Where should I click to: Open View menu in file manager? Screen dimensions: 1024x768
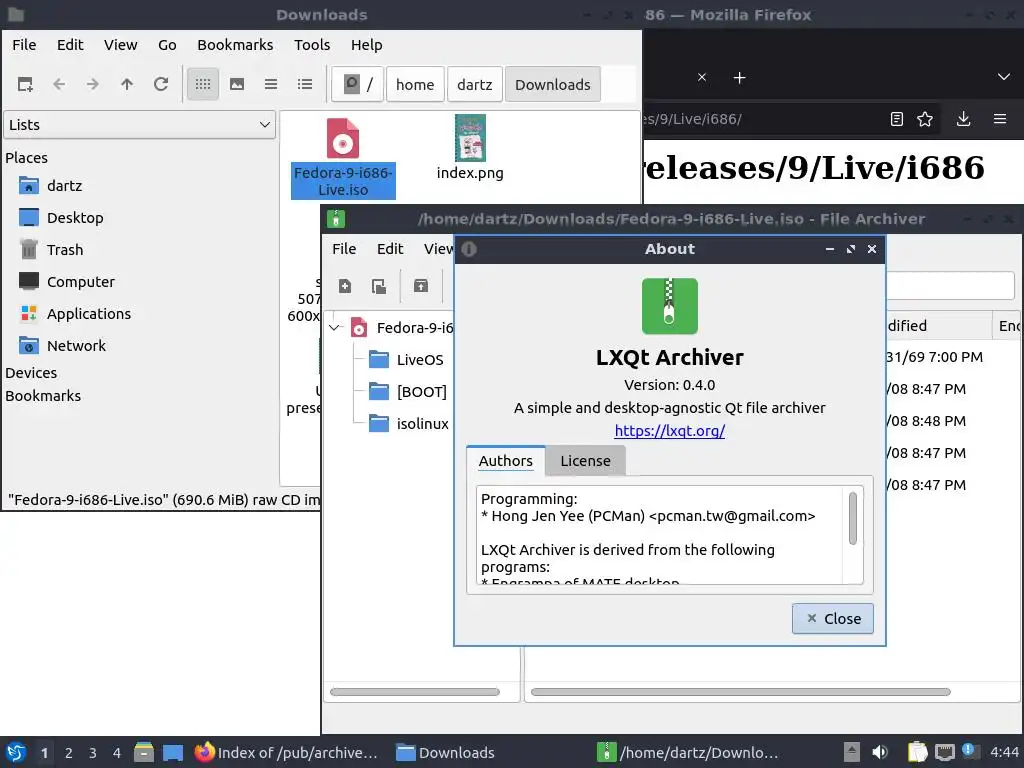tap(121, 44)
